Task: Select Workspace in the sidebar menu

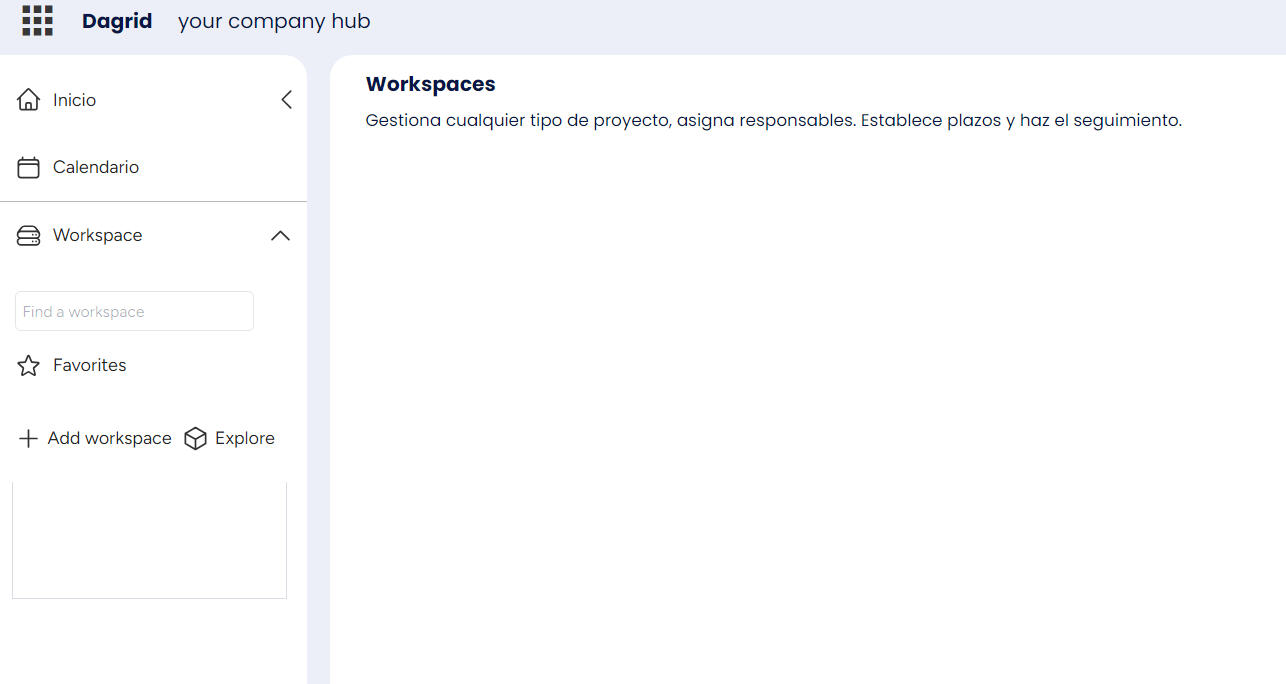Action: click(x=97, y=235)
